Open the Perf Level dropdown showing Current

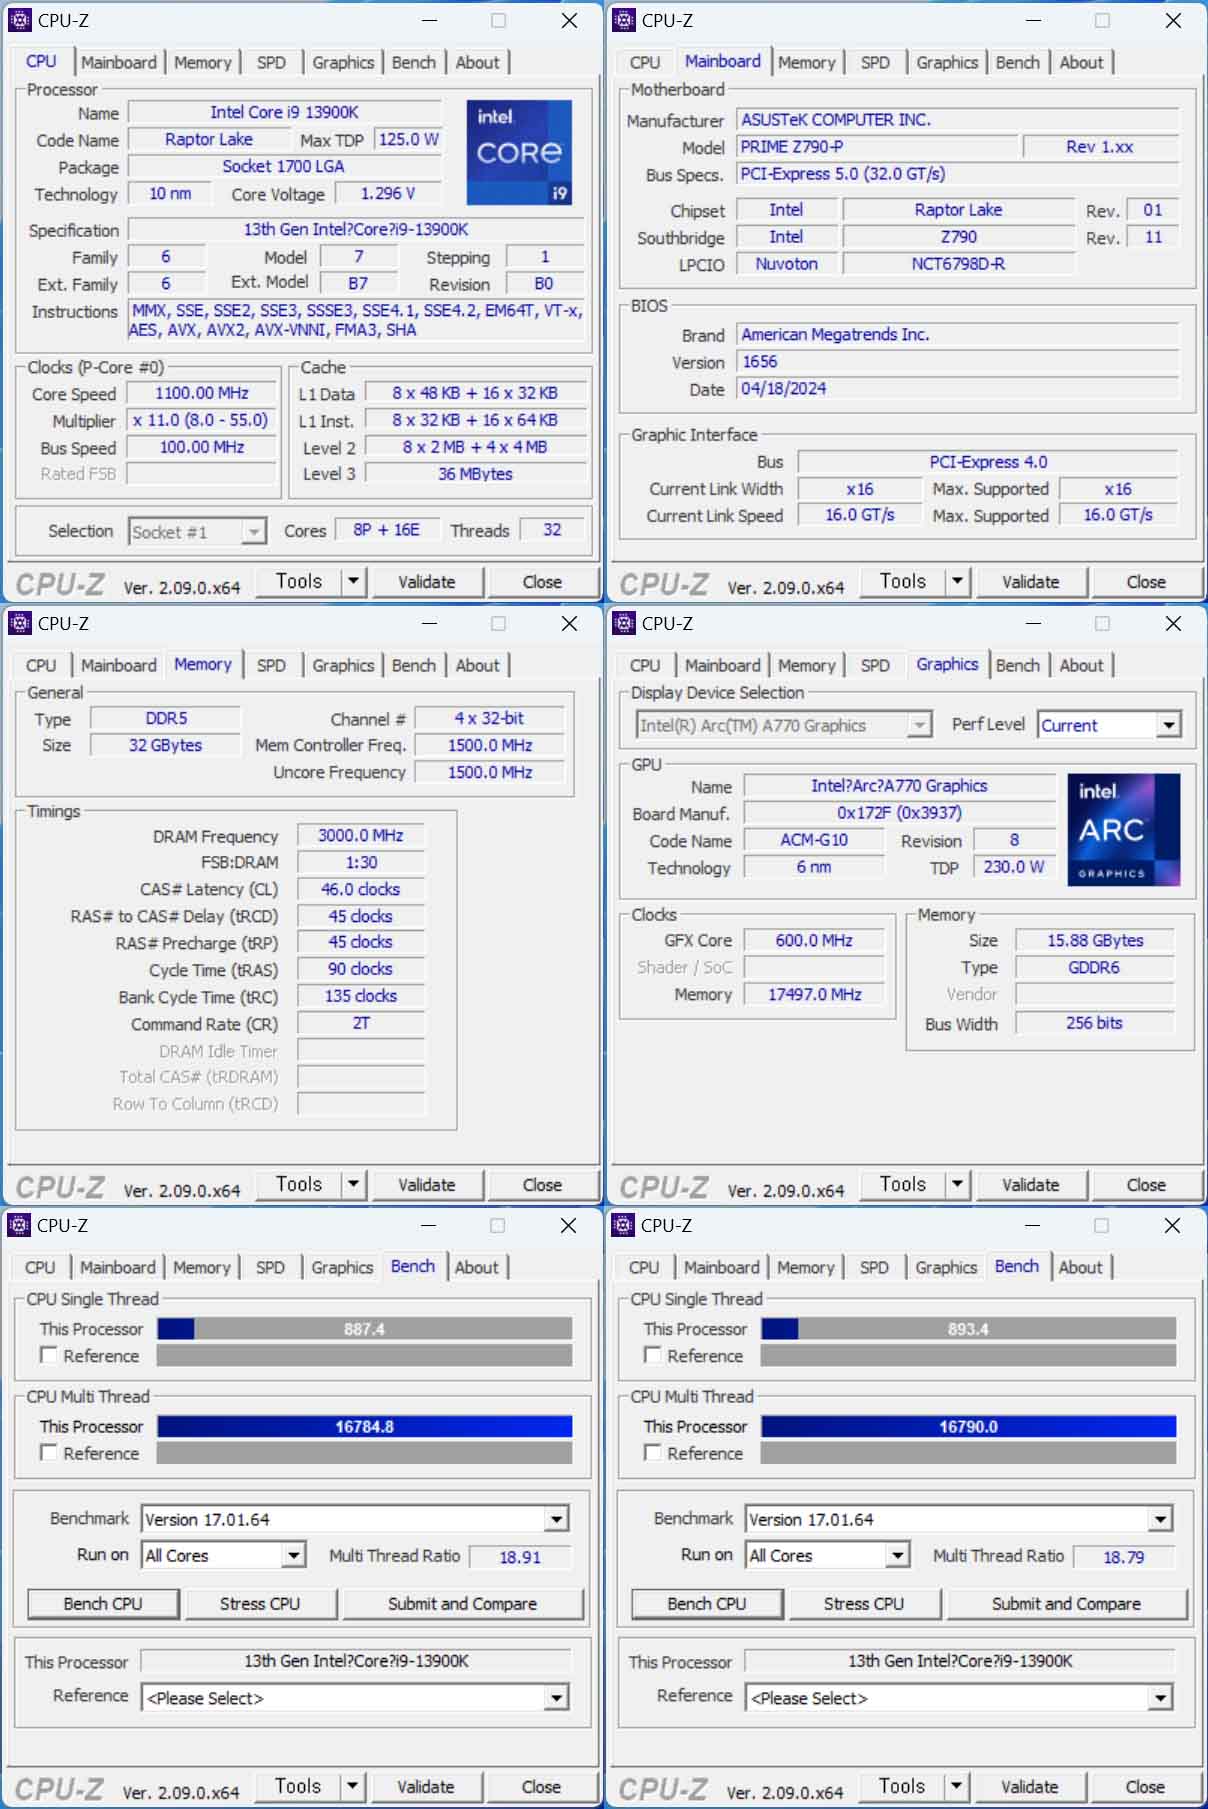pyautogui.click(x=1168, y=725)
